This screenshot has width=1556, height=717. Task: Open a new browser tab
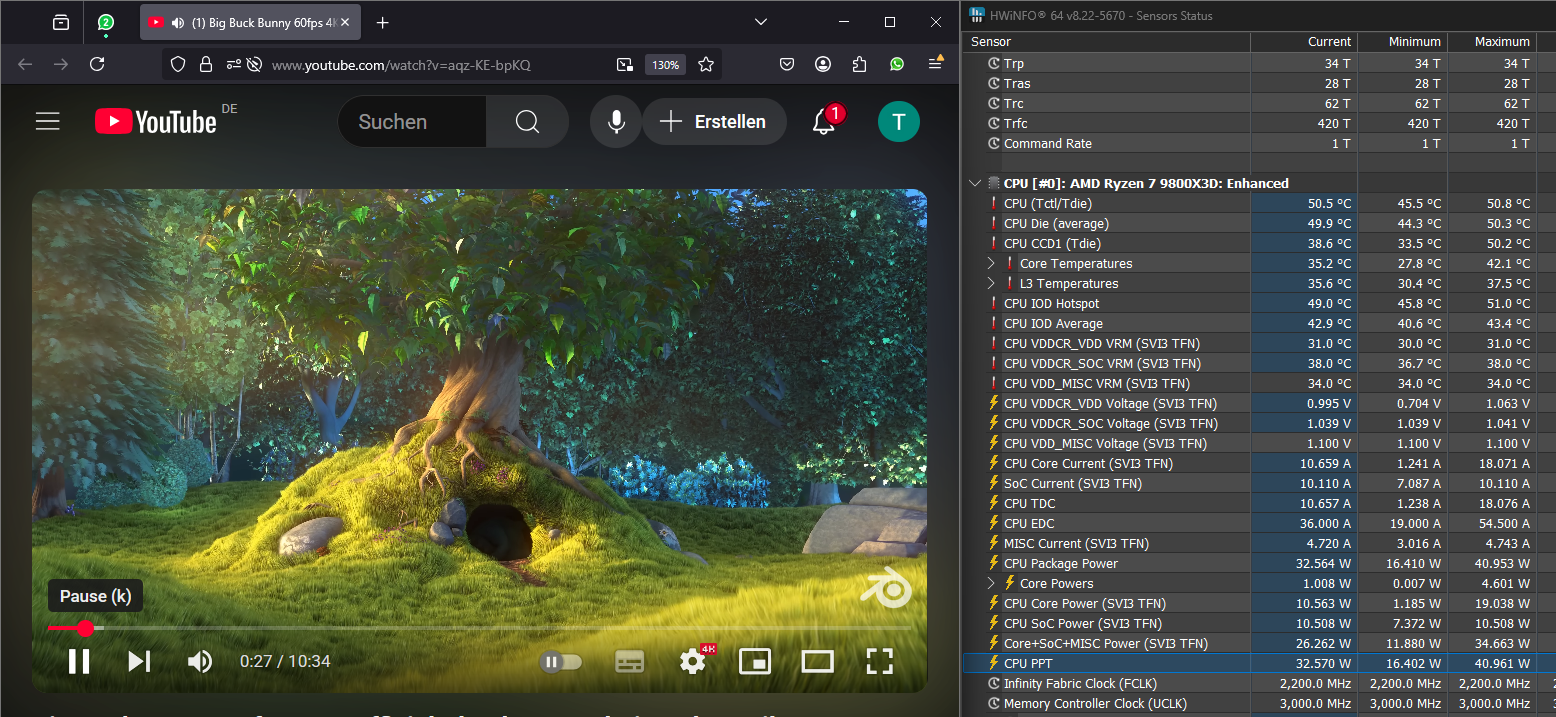click(382, 22)
